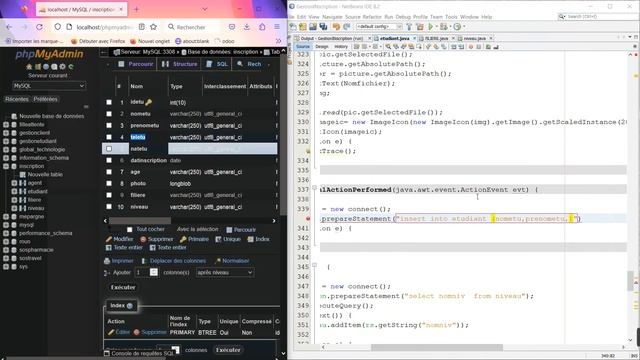The width and height of the screenshot is (640, 360).
Task: Switch to the Design view tab
Action: click(x=322, y=47)
